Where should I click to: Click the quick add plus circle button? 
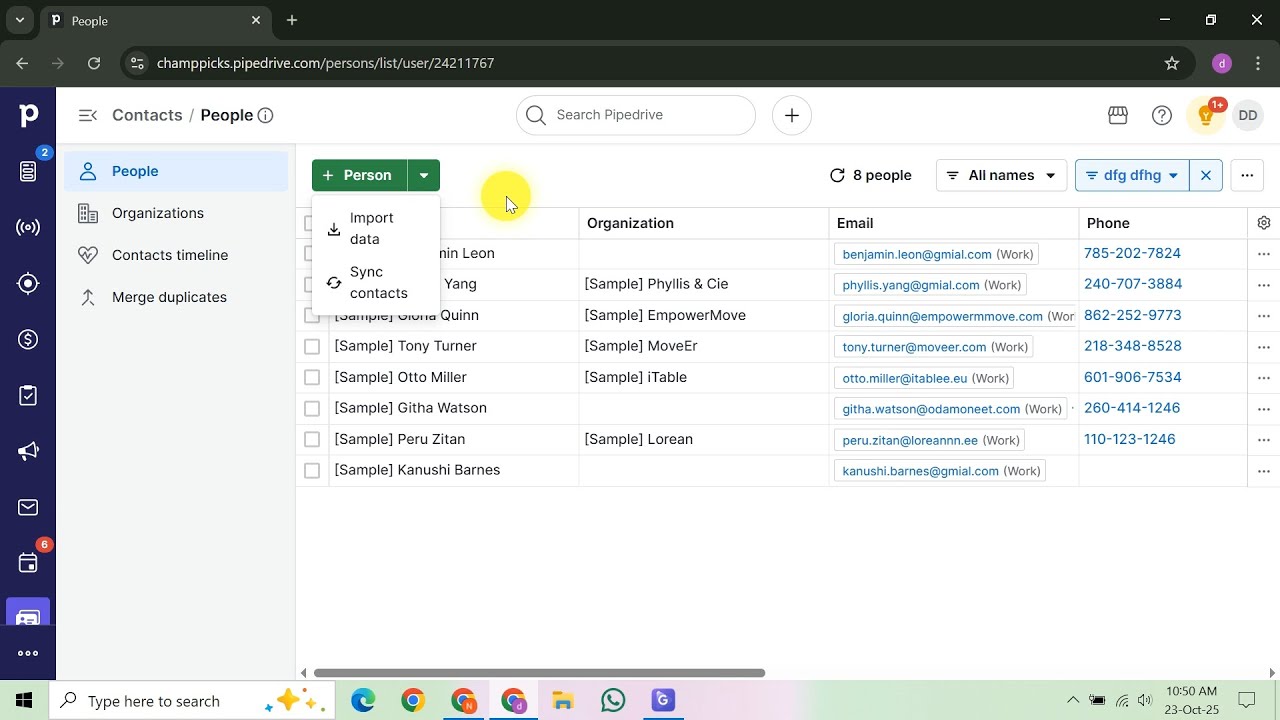tap(792, 115)
